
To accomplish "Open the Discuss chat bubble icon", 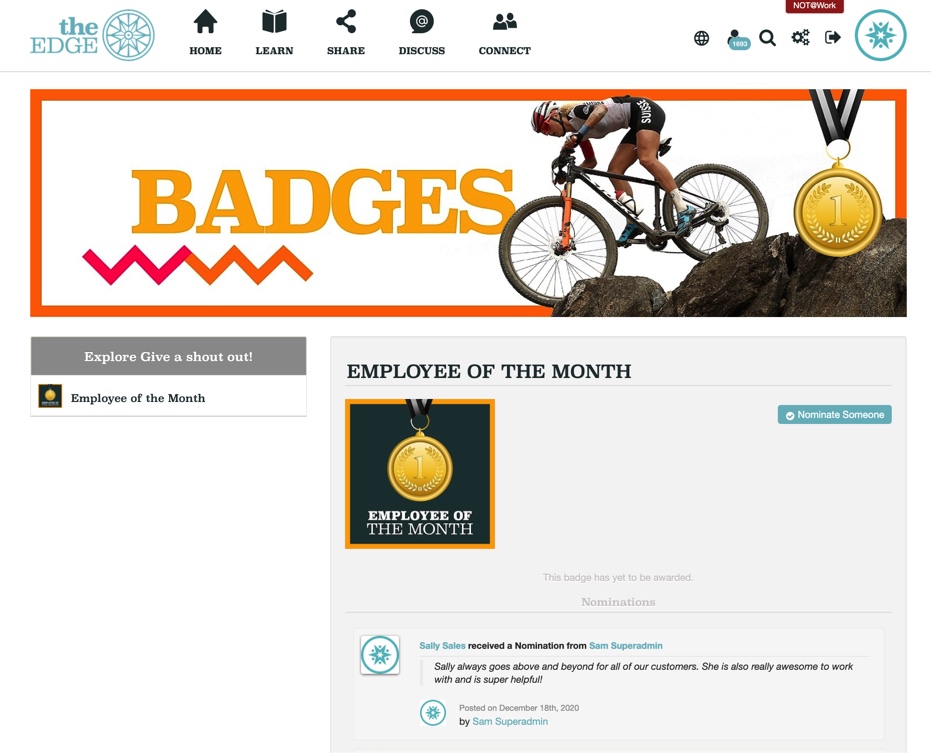I will point(422,22).
